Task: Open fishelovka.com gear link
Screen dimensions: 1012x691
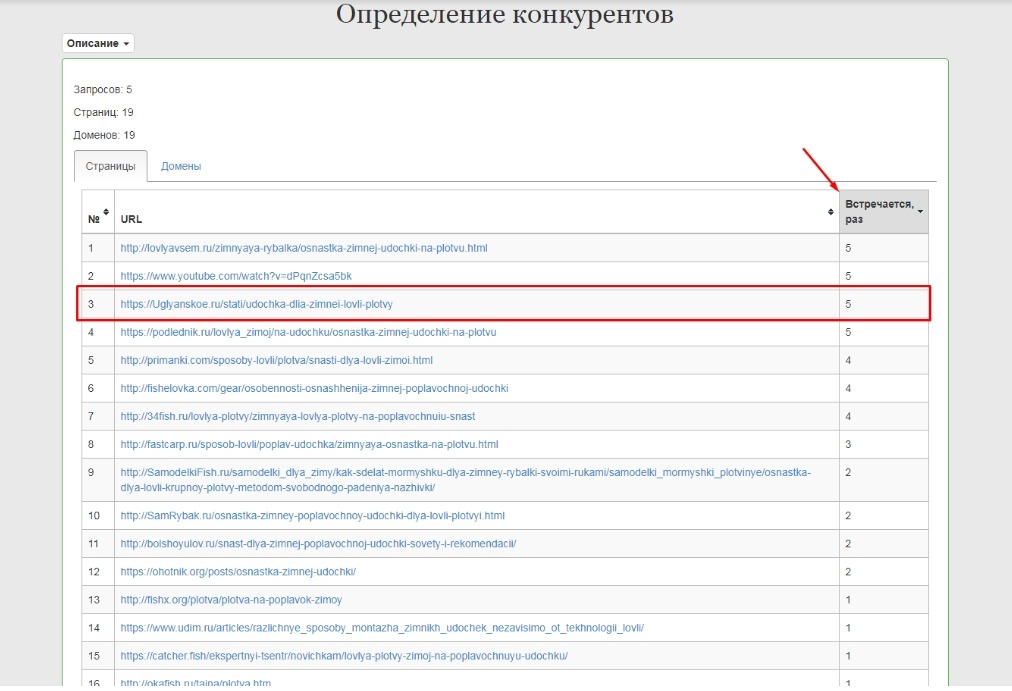Action: pyautogui.click(x=314, y=388)
